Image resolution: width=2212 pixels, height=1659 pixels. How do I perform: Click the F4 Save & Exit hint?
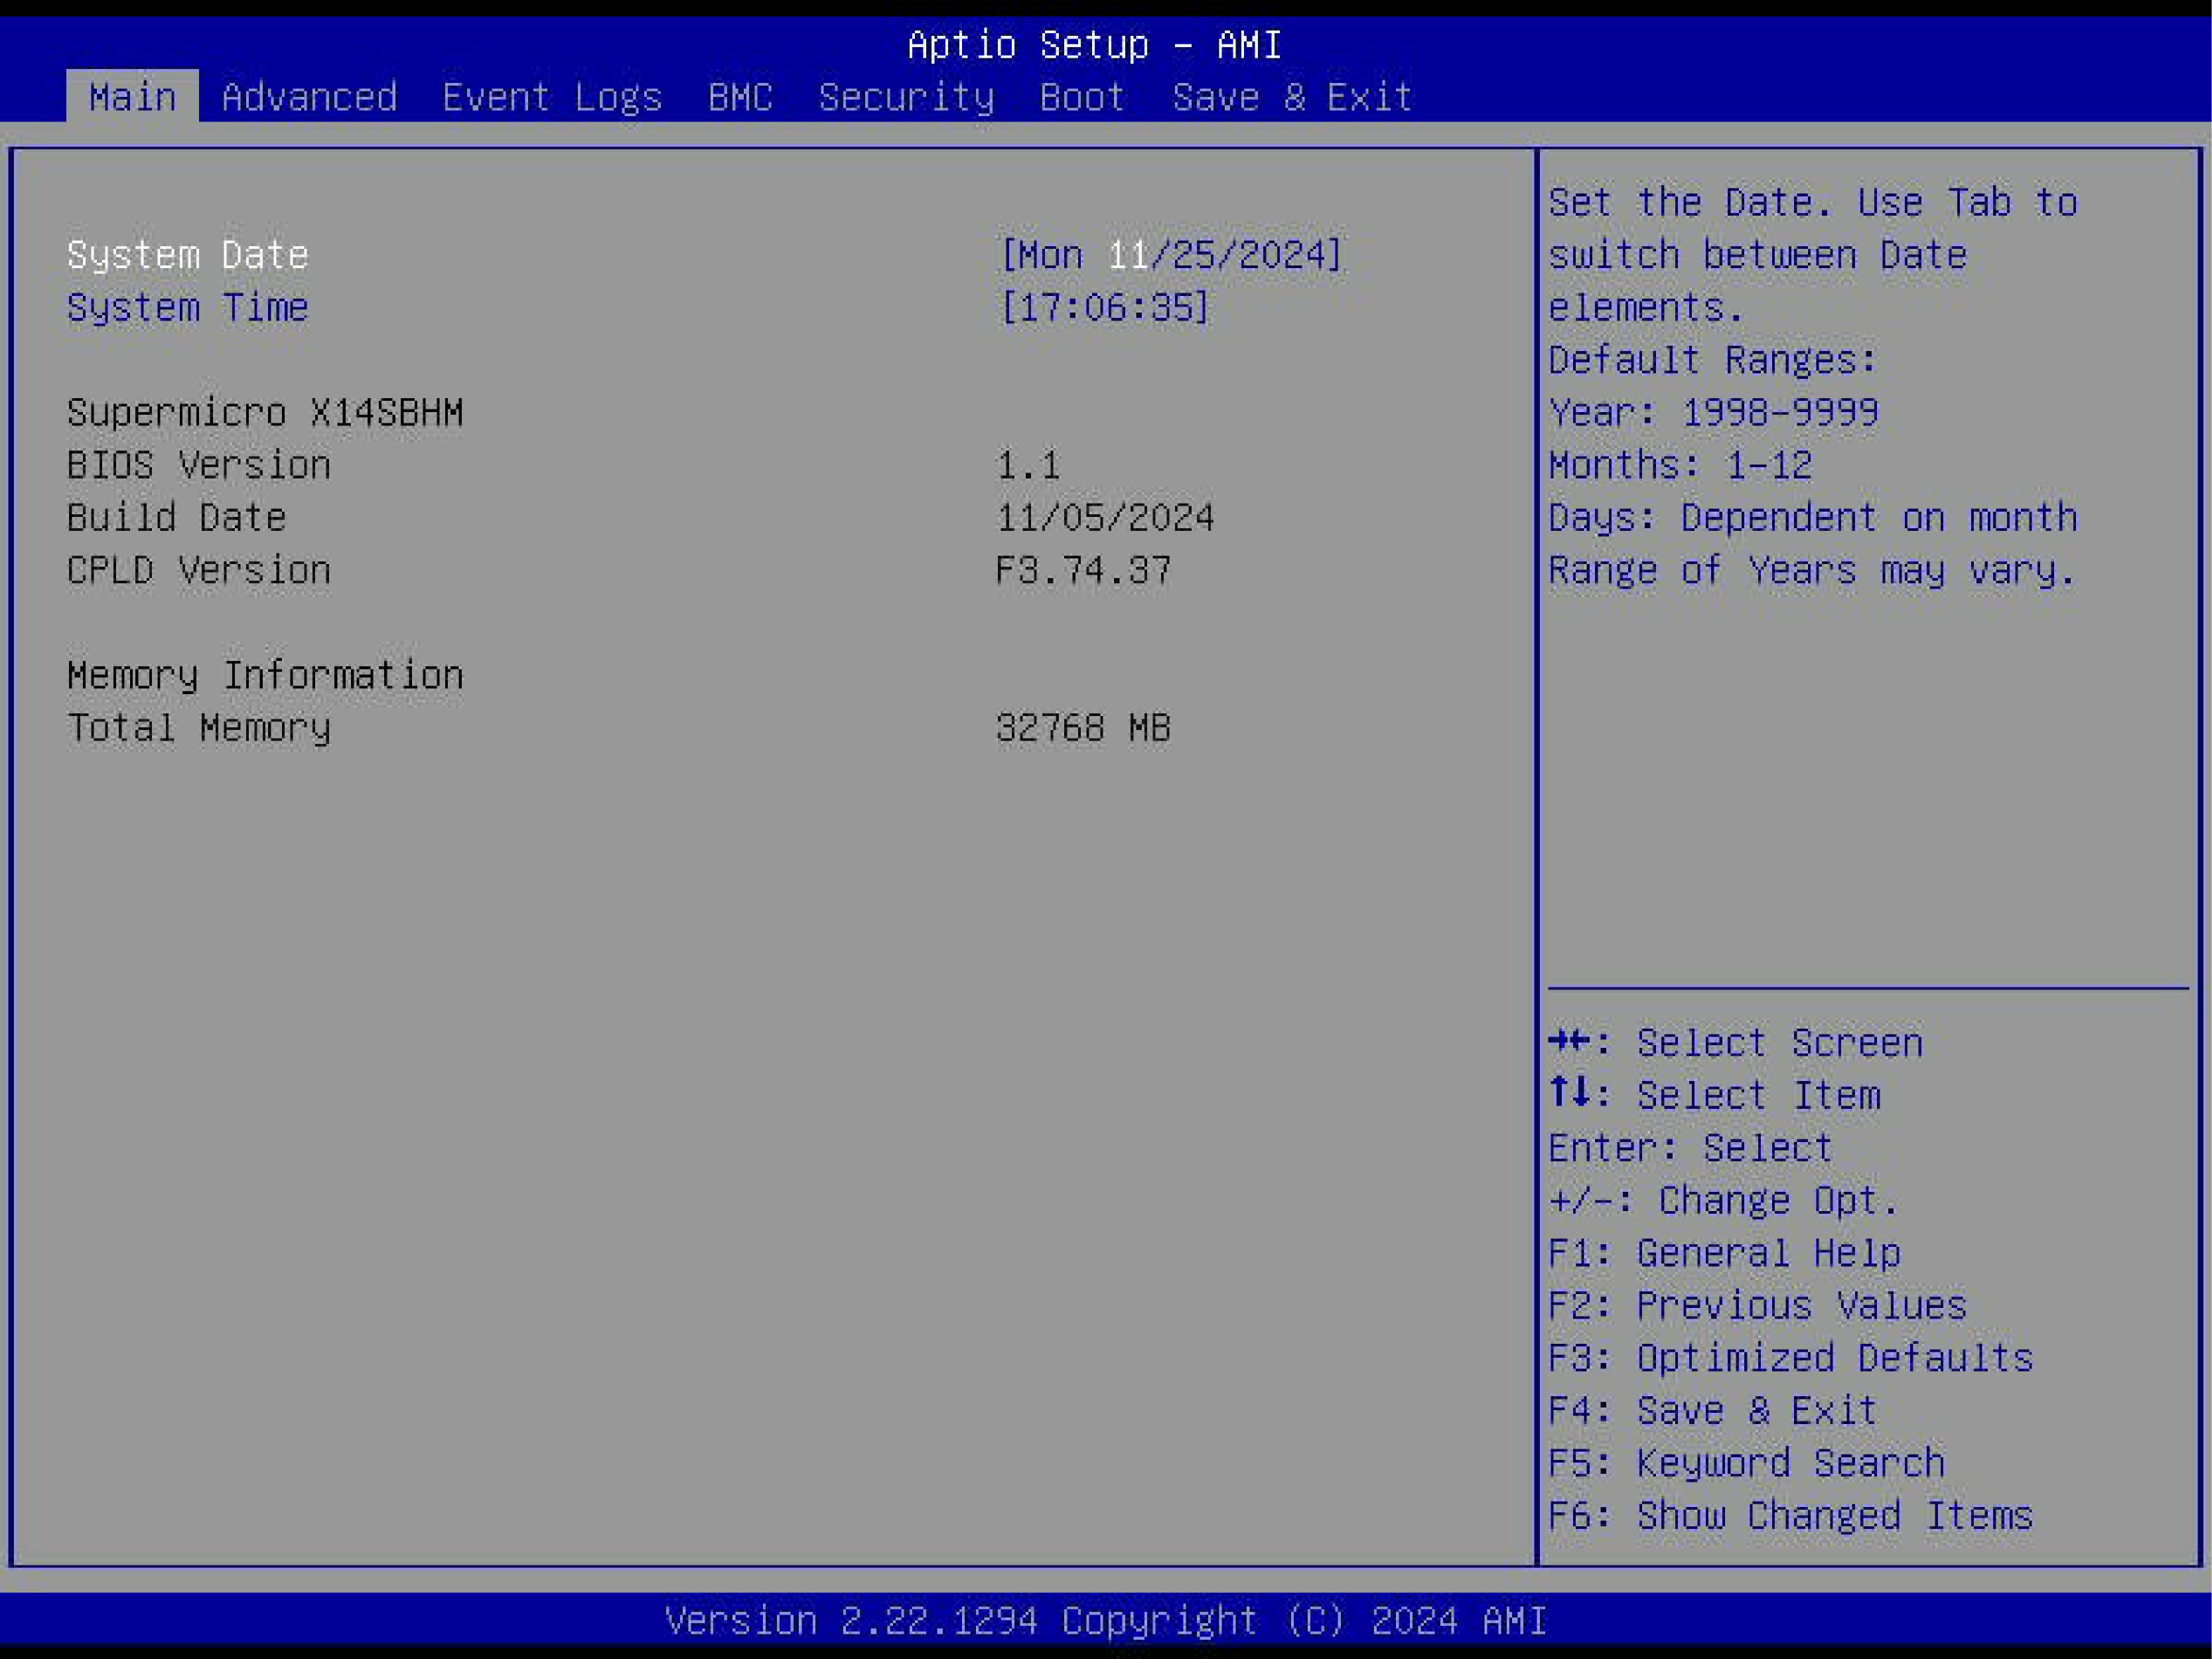[x=1712, y=1411]
